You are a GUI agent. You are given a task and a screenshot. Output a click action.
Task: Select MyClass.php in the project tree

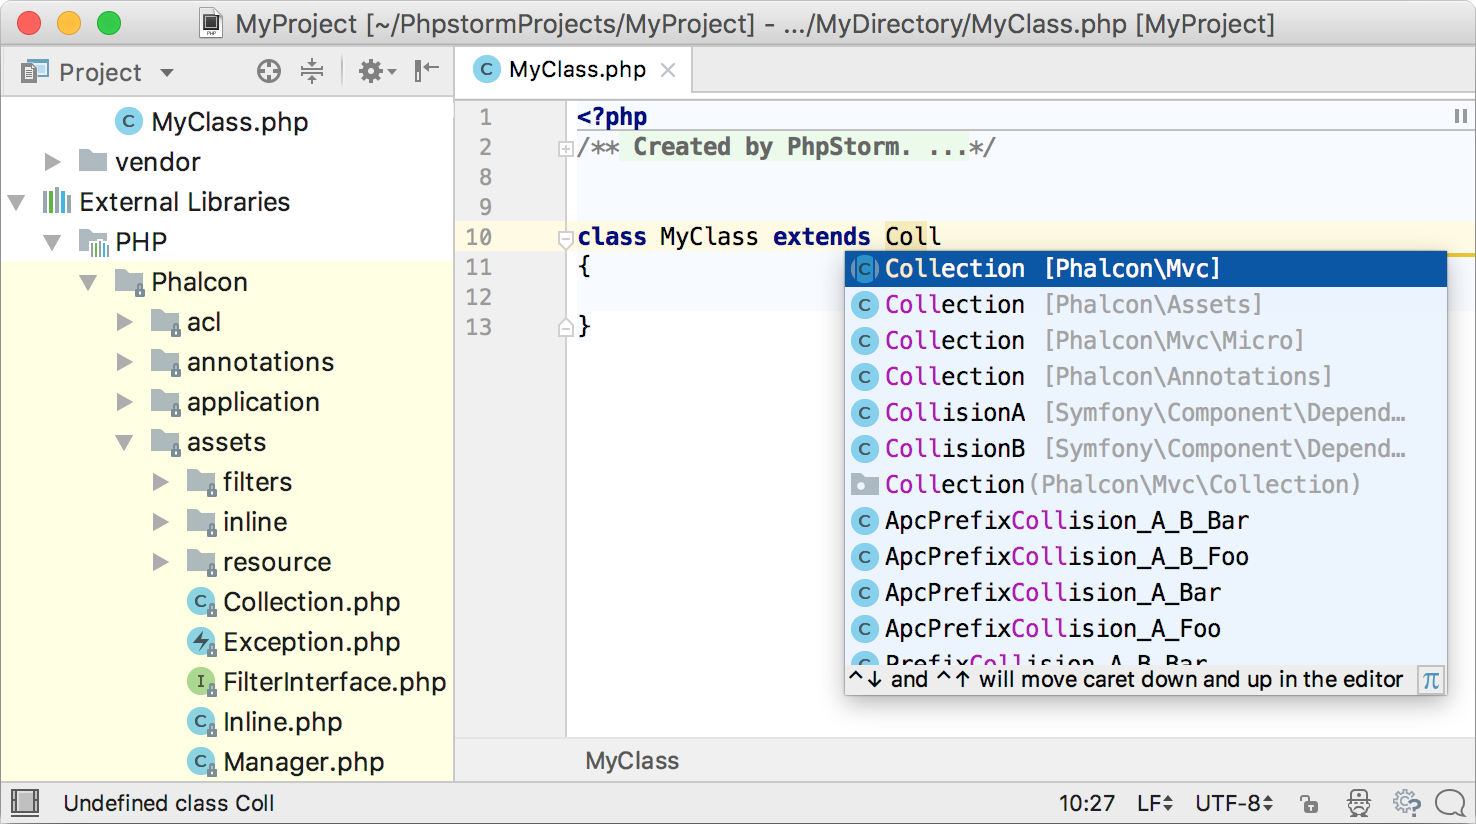pyautogui.click(x=229, y=122)
